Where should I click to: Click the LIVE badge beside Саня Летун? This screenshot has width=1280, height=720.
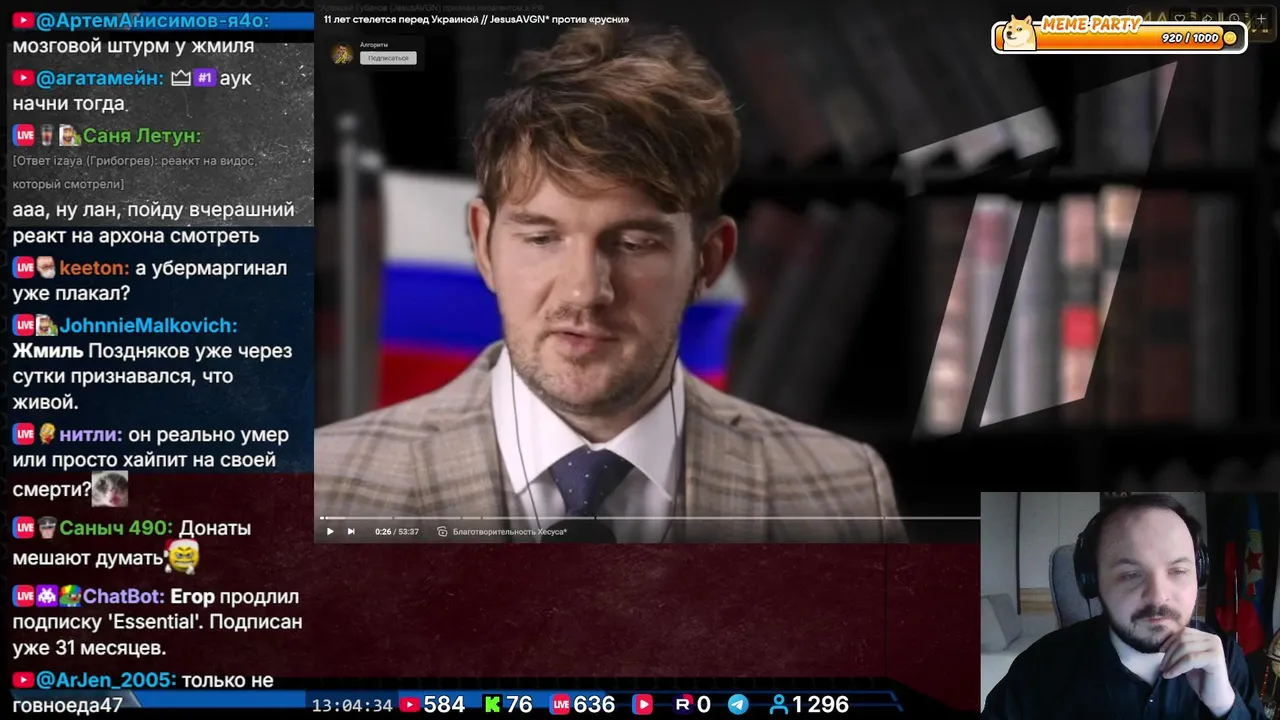click(x=24, y=135)
